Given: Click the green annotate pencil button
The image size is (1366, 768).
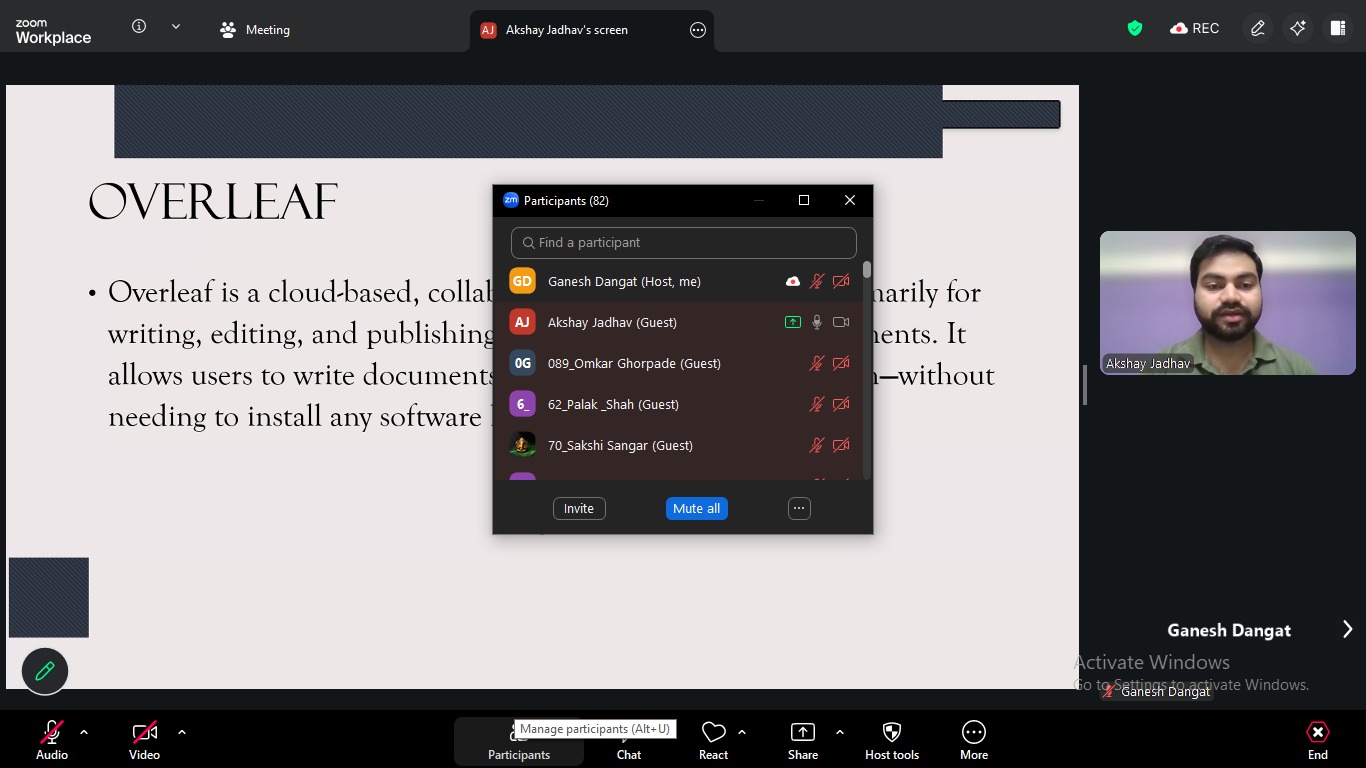Looking at the screenshot, I should [45, 671].
